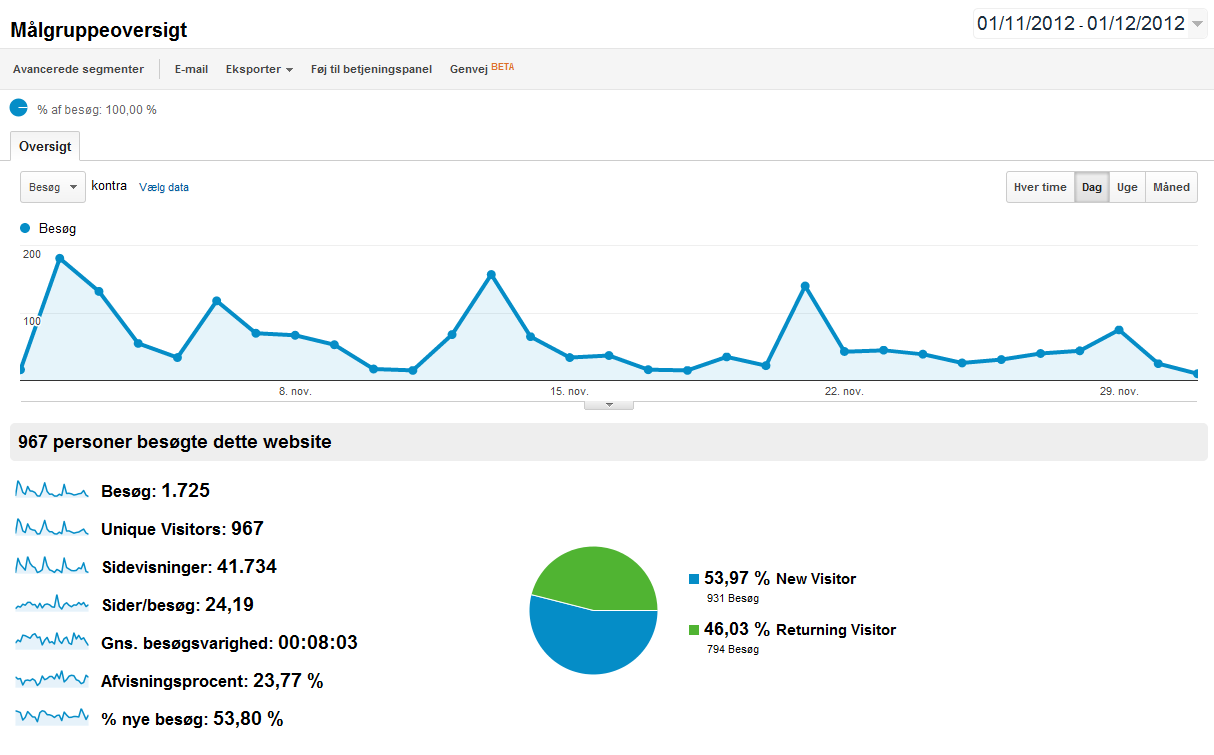Image resolution: width=1214 pixels, height=755 pixels.
Task: Click the Afvisningsprocent sparkline icon
Action: coord(52,680)
